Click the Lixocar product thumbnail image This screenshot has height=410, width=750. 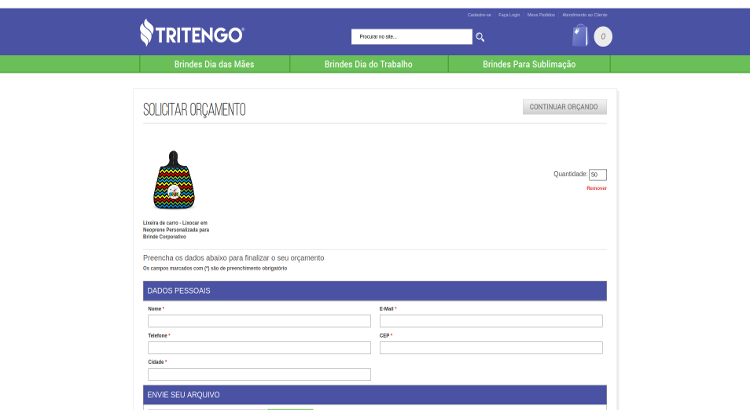(x=174, y=180)
